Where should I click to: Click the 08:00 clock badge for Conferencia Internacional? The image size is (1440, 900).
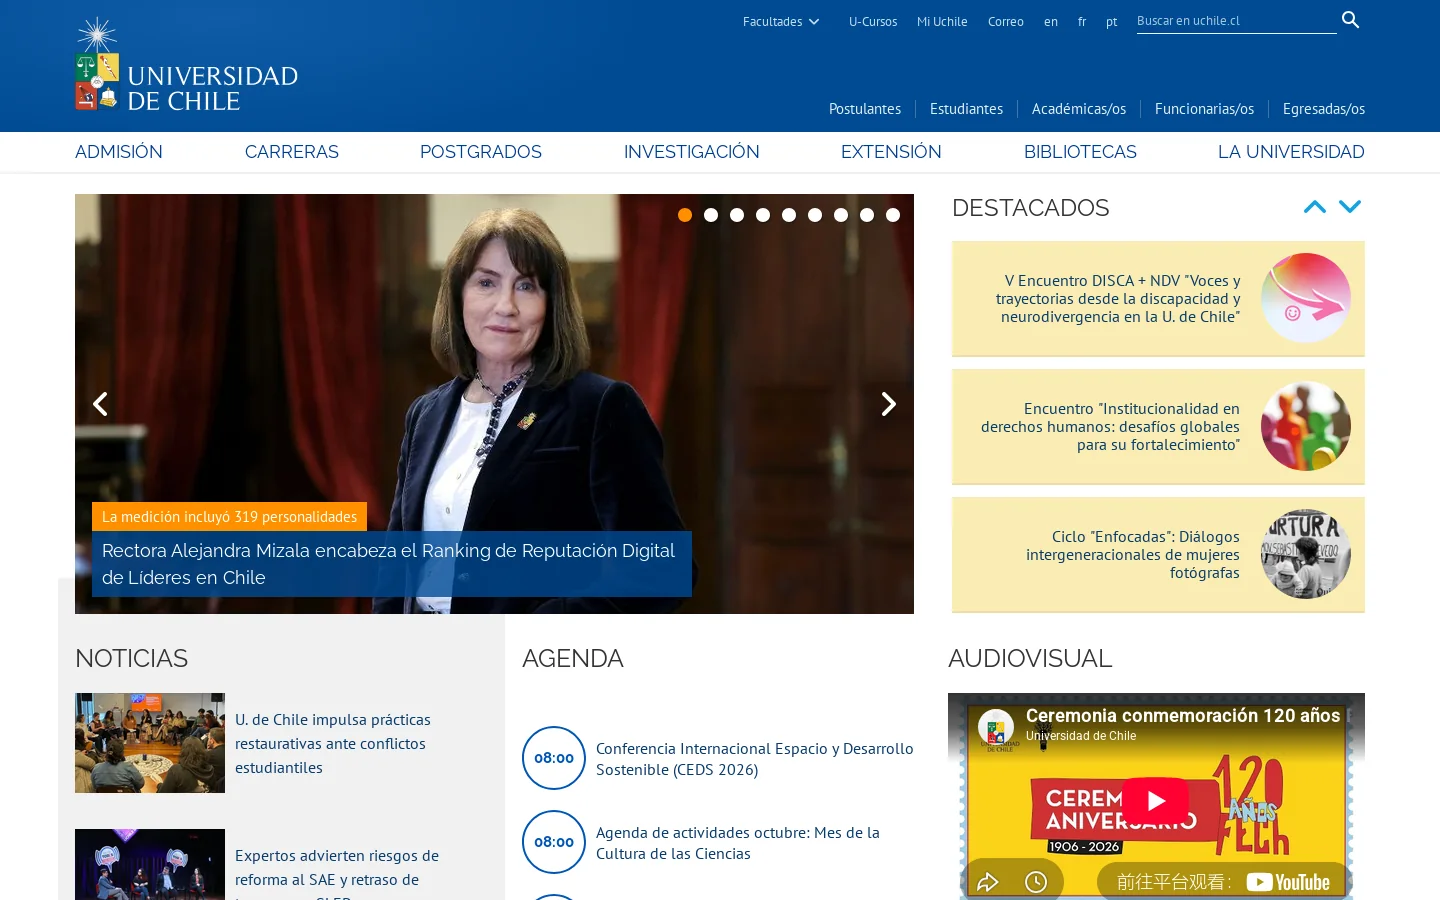click(x=554, y=758)
